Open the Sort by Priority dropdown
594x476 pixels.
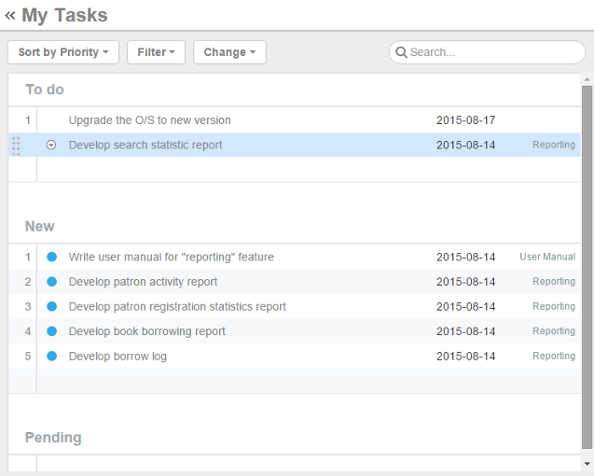(63, 52)
